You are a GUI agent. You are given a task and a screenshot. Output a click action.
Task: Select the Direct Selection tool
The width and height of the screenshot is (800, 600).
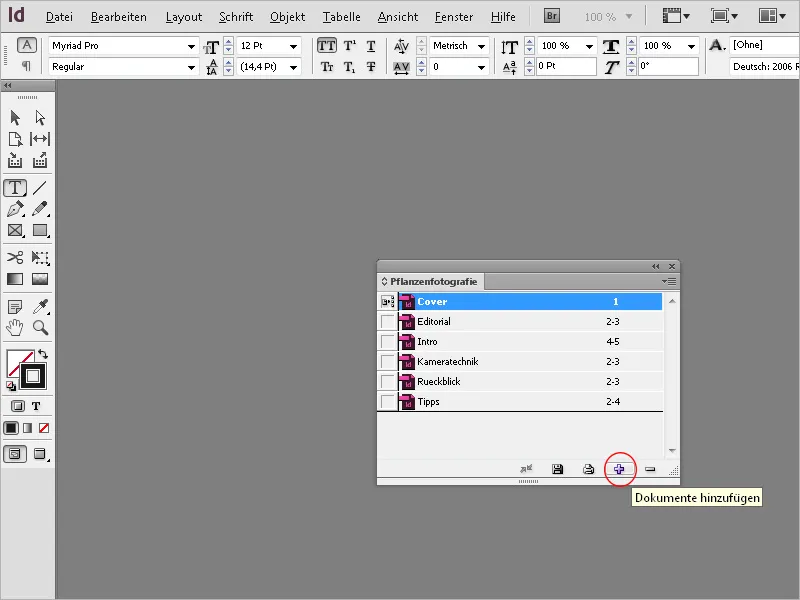40,118
